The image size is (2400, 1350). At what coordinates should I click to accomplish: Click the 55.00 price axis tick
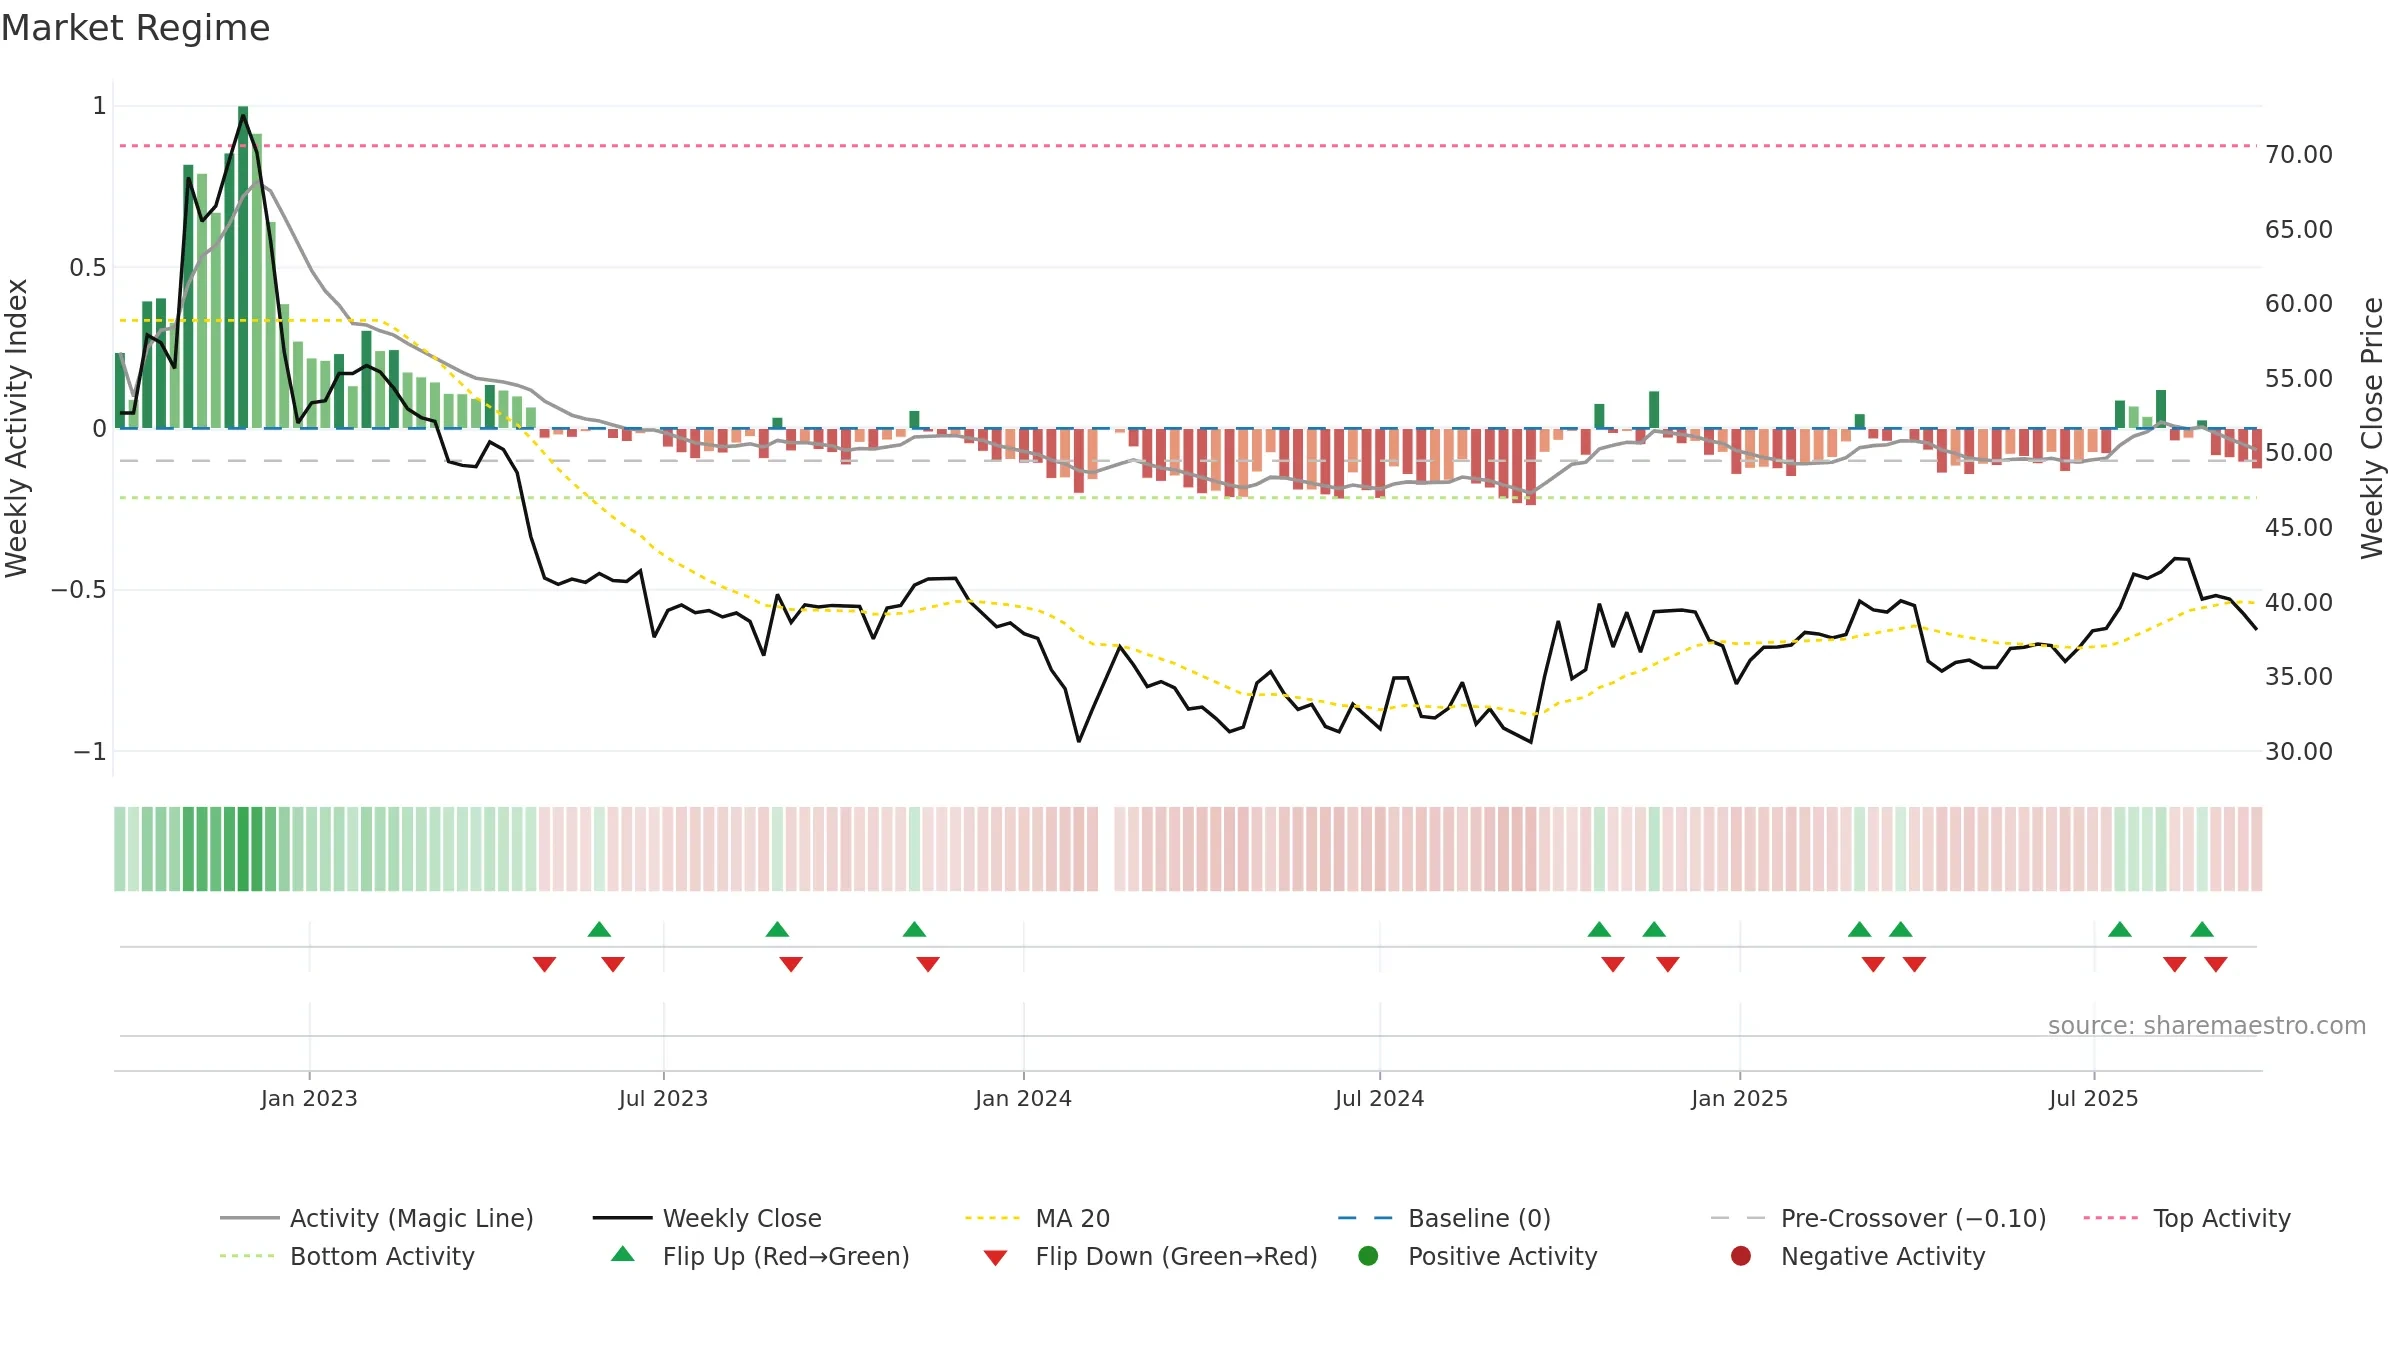[x=2298, y=378]
